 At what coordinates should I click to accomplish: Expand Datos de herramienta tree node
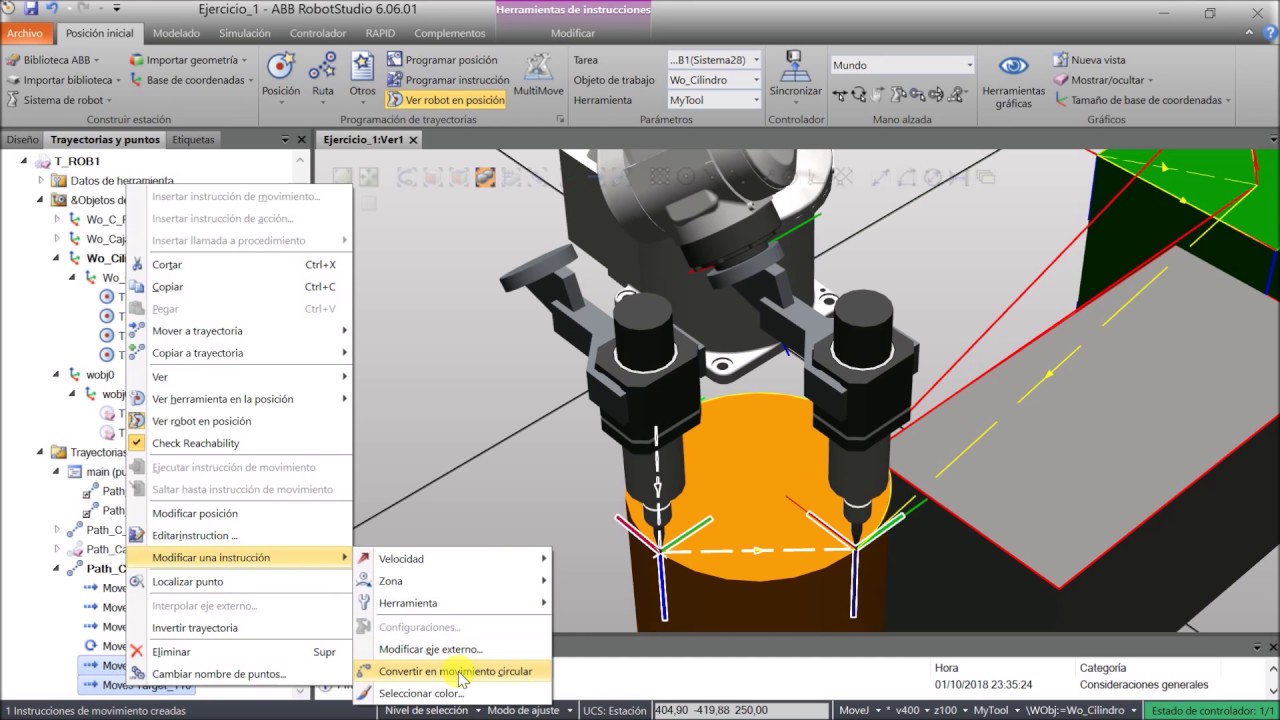41,181
